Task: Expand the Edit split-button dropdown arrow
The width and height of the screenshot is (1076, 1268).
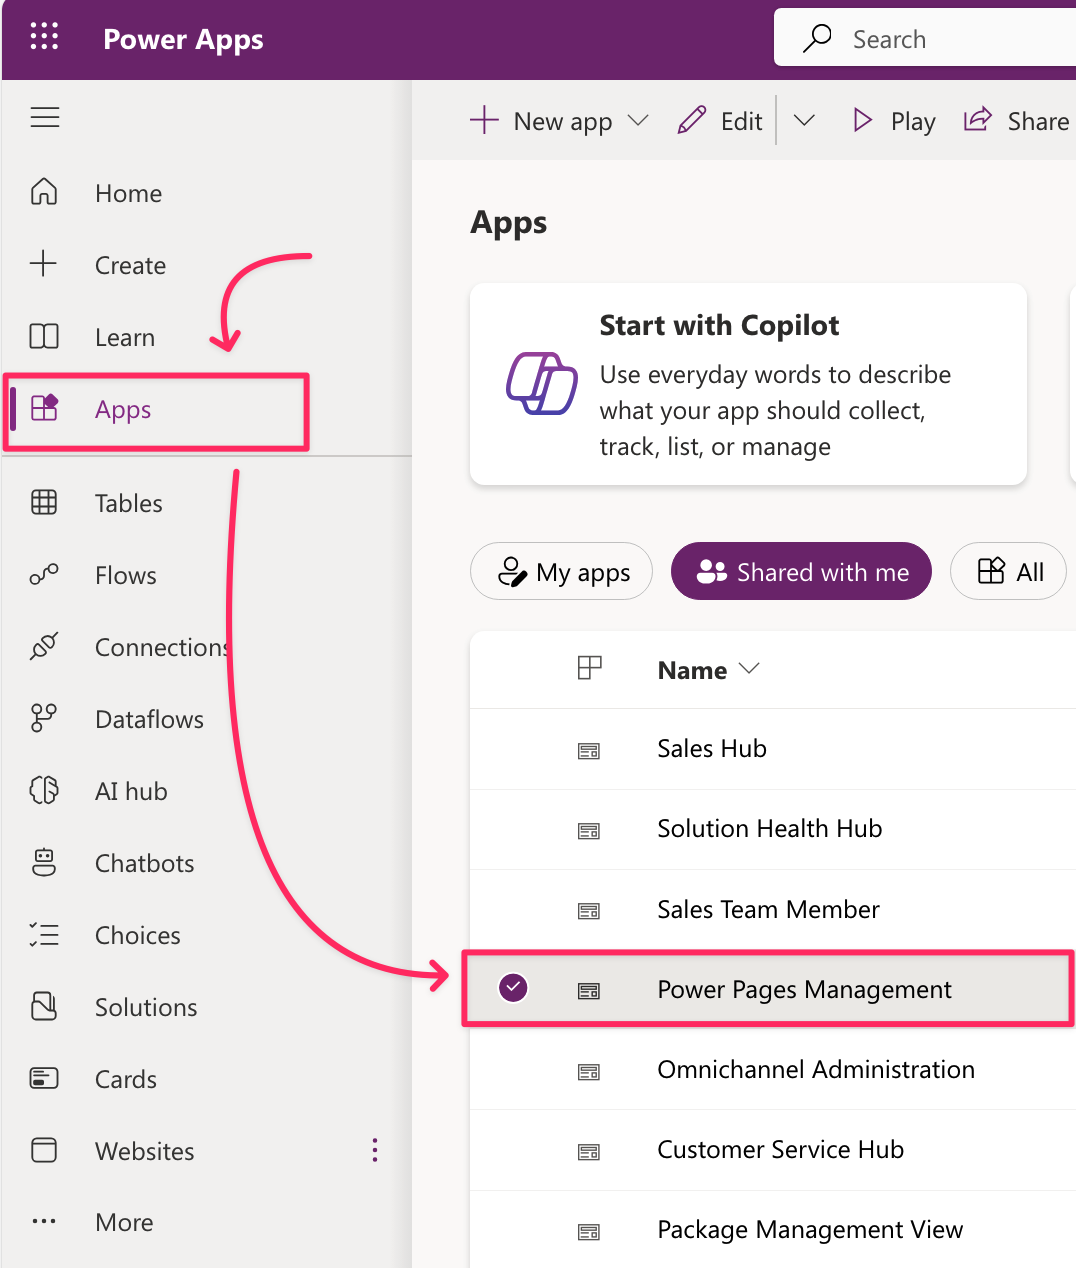Action: point(804,121)
